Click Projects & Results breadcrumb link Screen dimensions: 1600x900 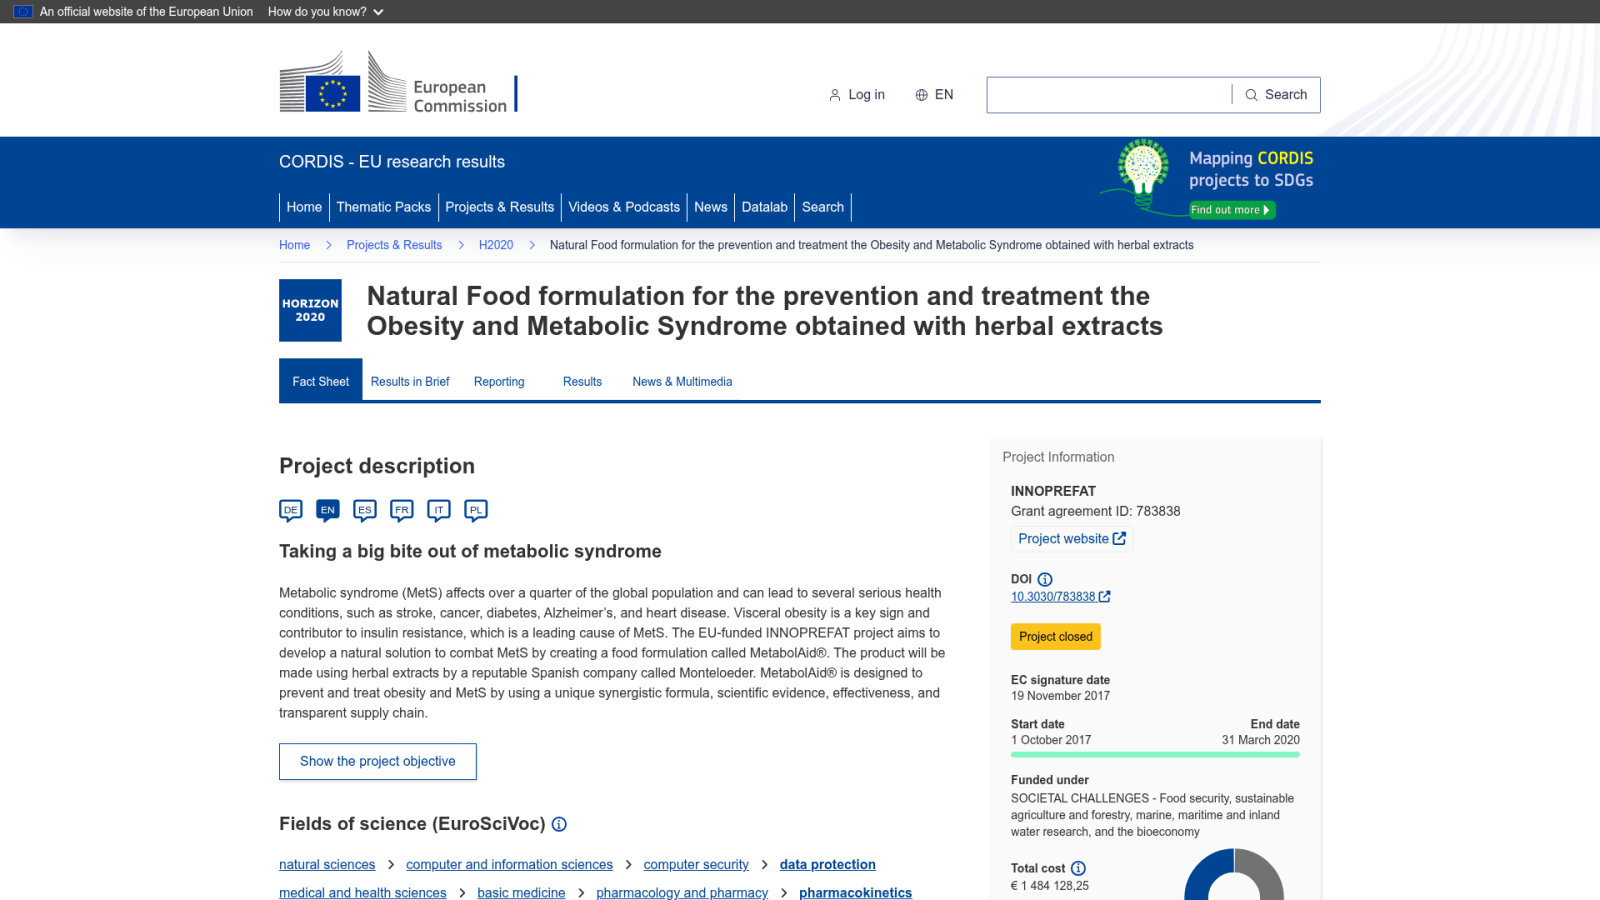tap(394, 245)
